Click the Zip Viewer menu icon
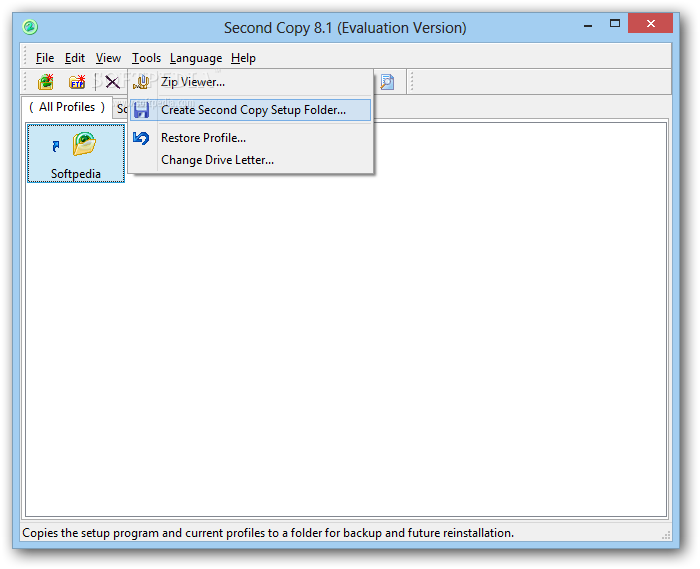 141,82
